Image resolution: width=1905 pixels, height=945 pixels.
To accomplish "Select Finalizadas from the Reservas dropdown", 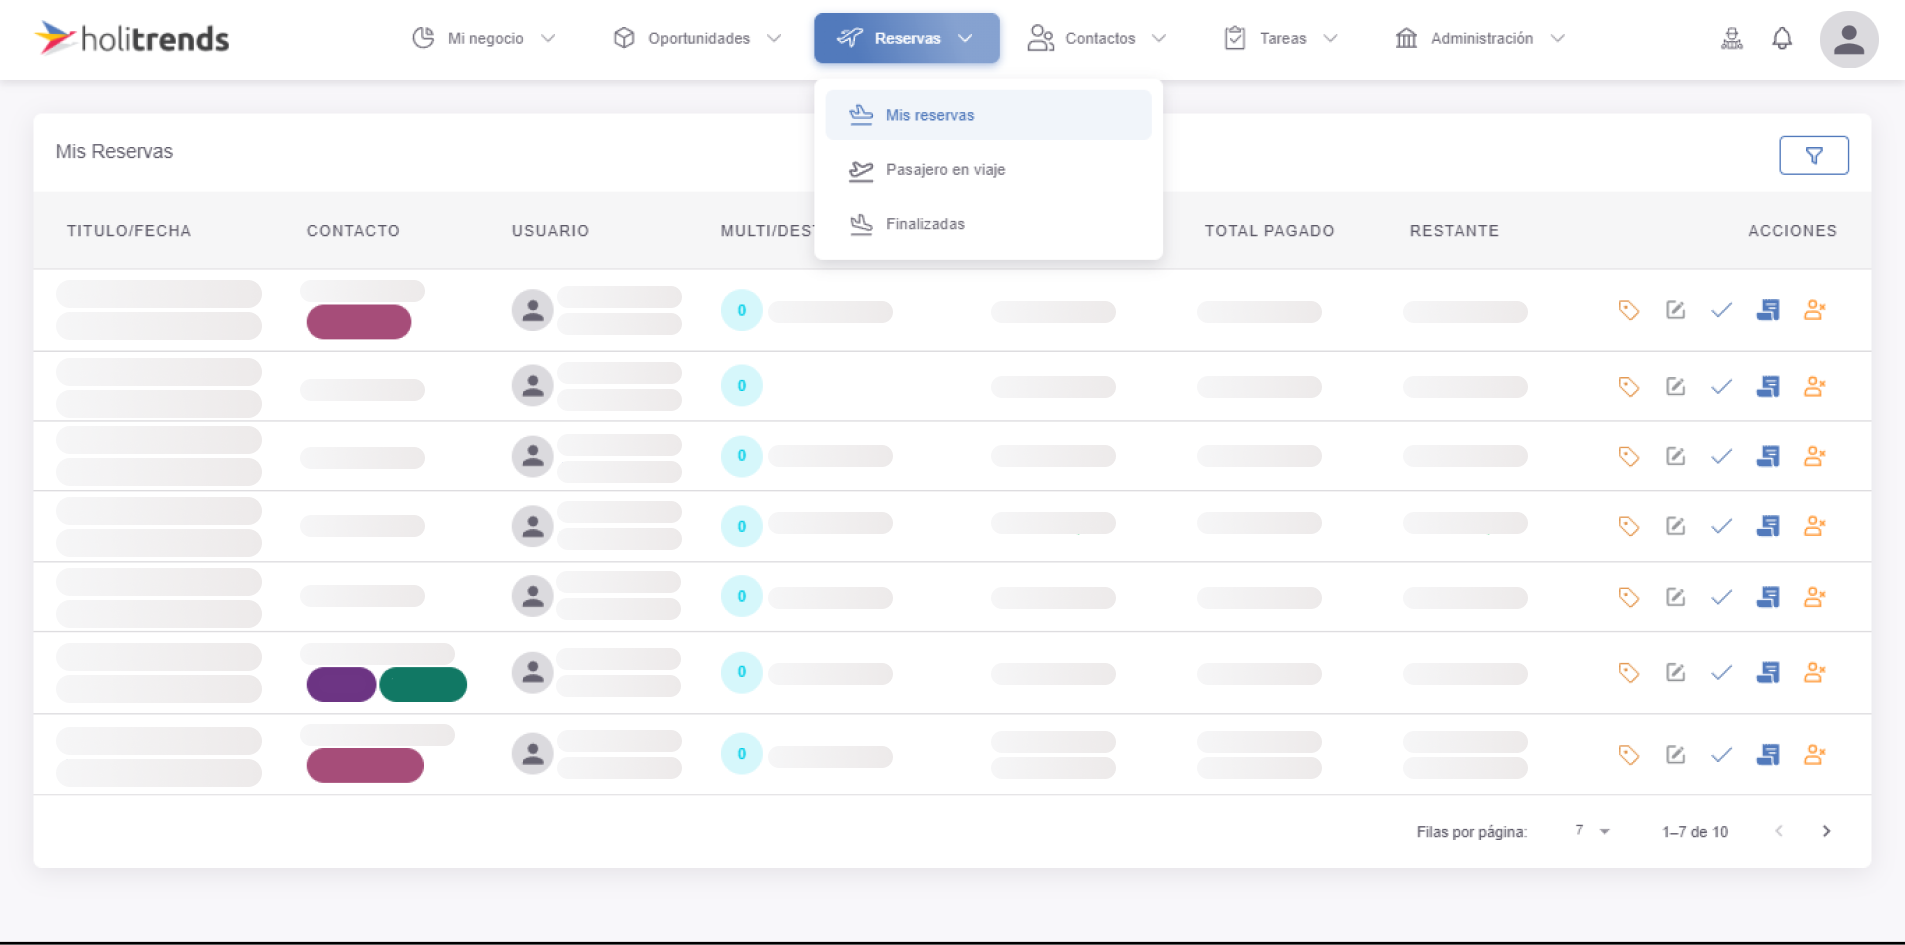I will (x=988, y=224).
